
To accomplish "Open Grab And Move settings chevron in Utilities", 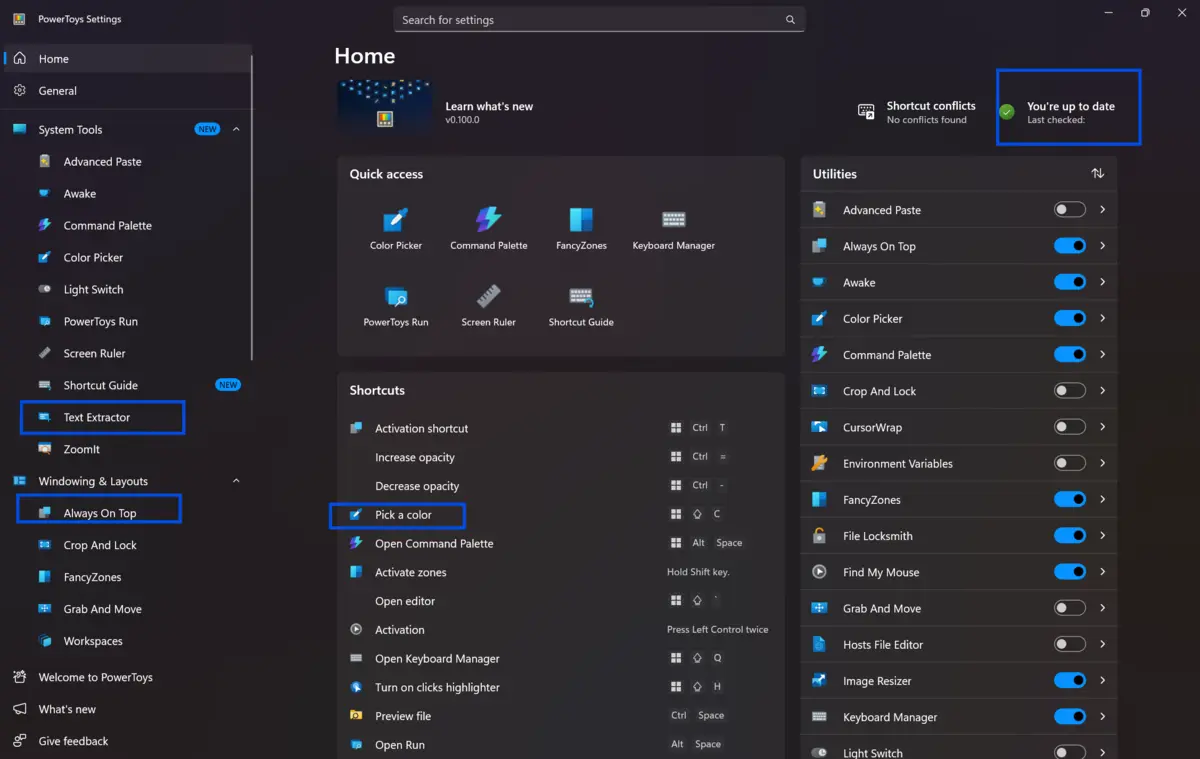I will tap(1102, 608).
